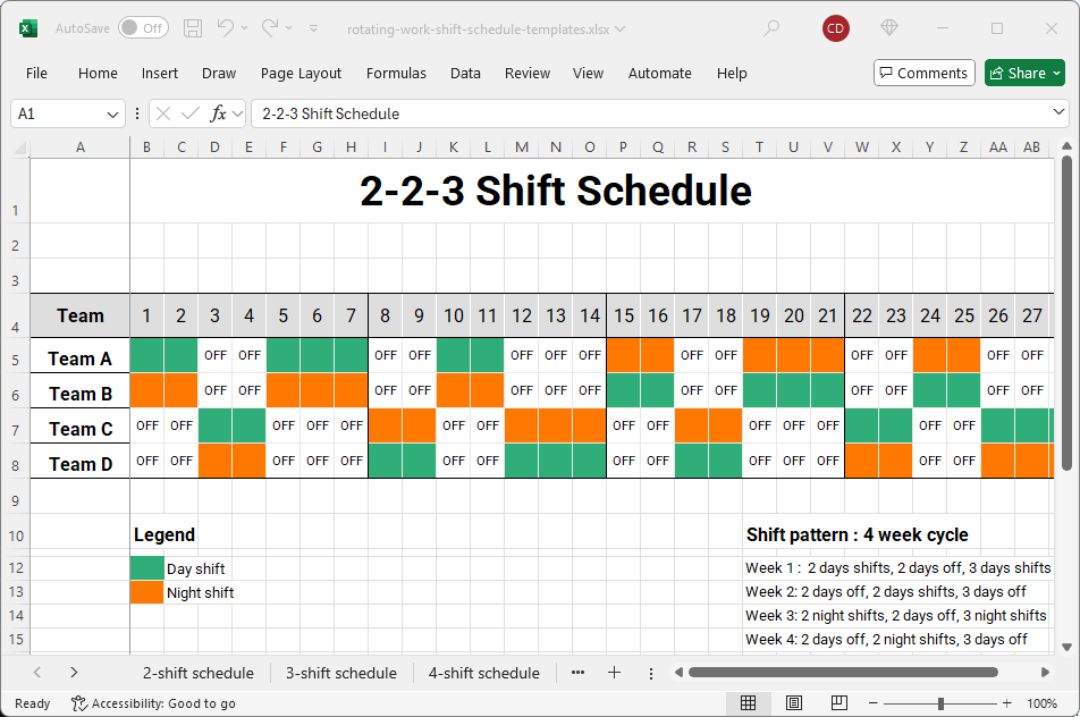
Task: Click the zoom slider handle
Action: pos(941,703)
